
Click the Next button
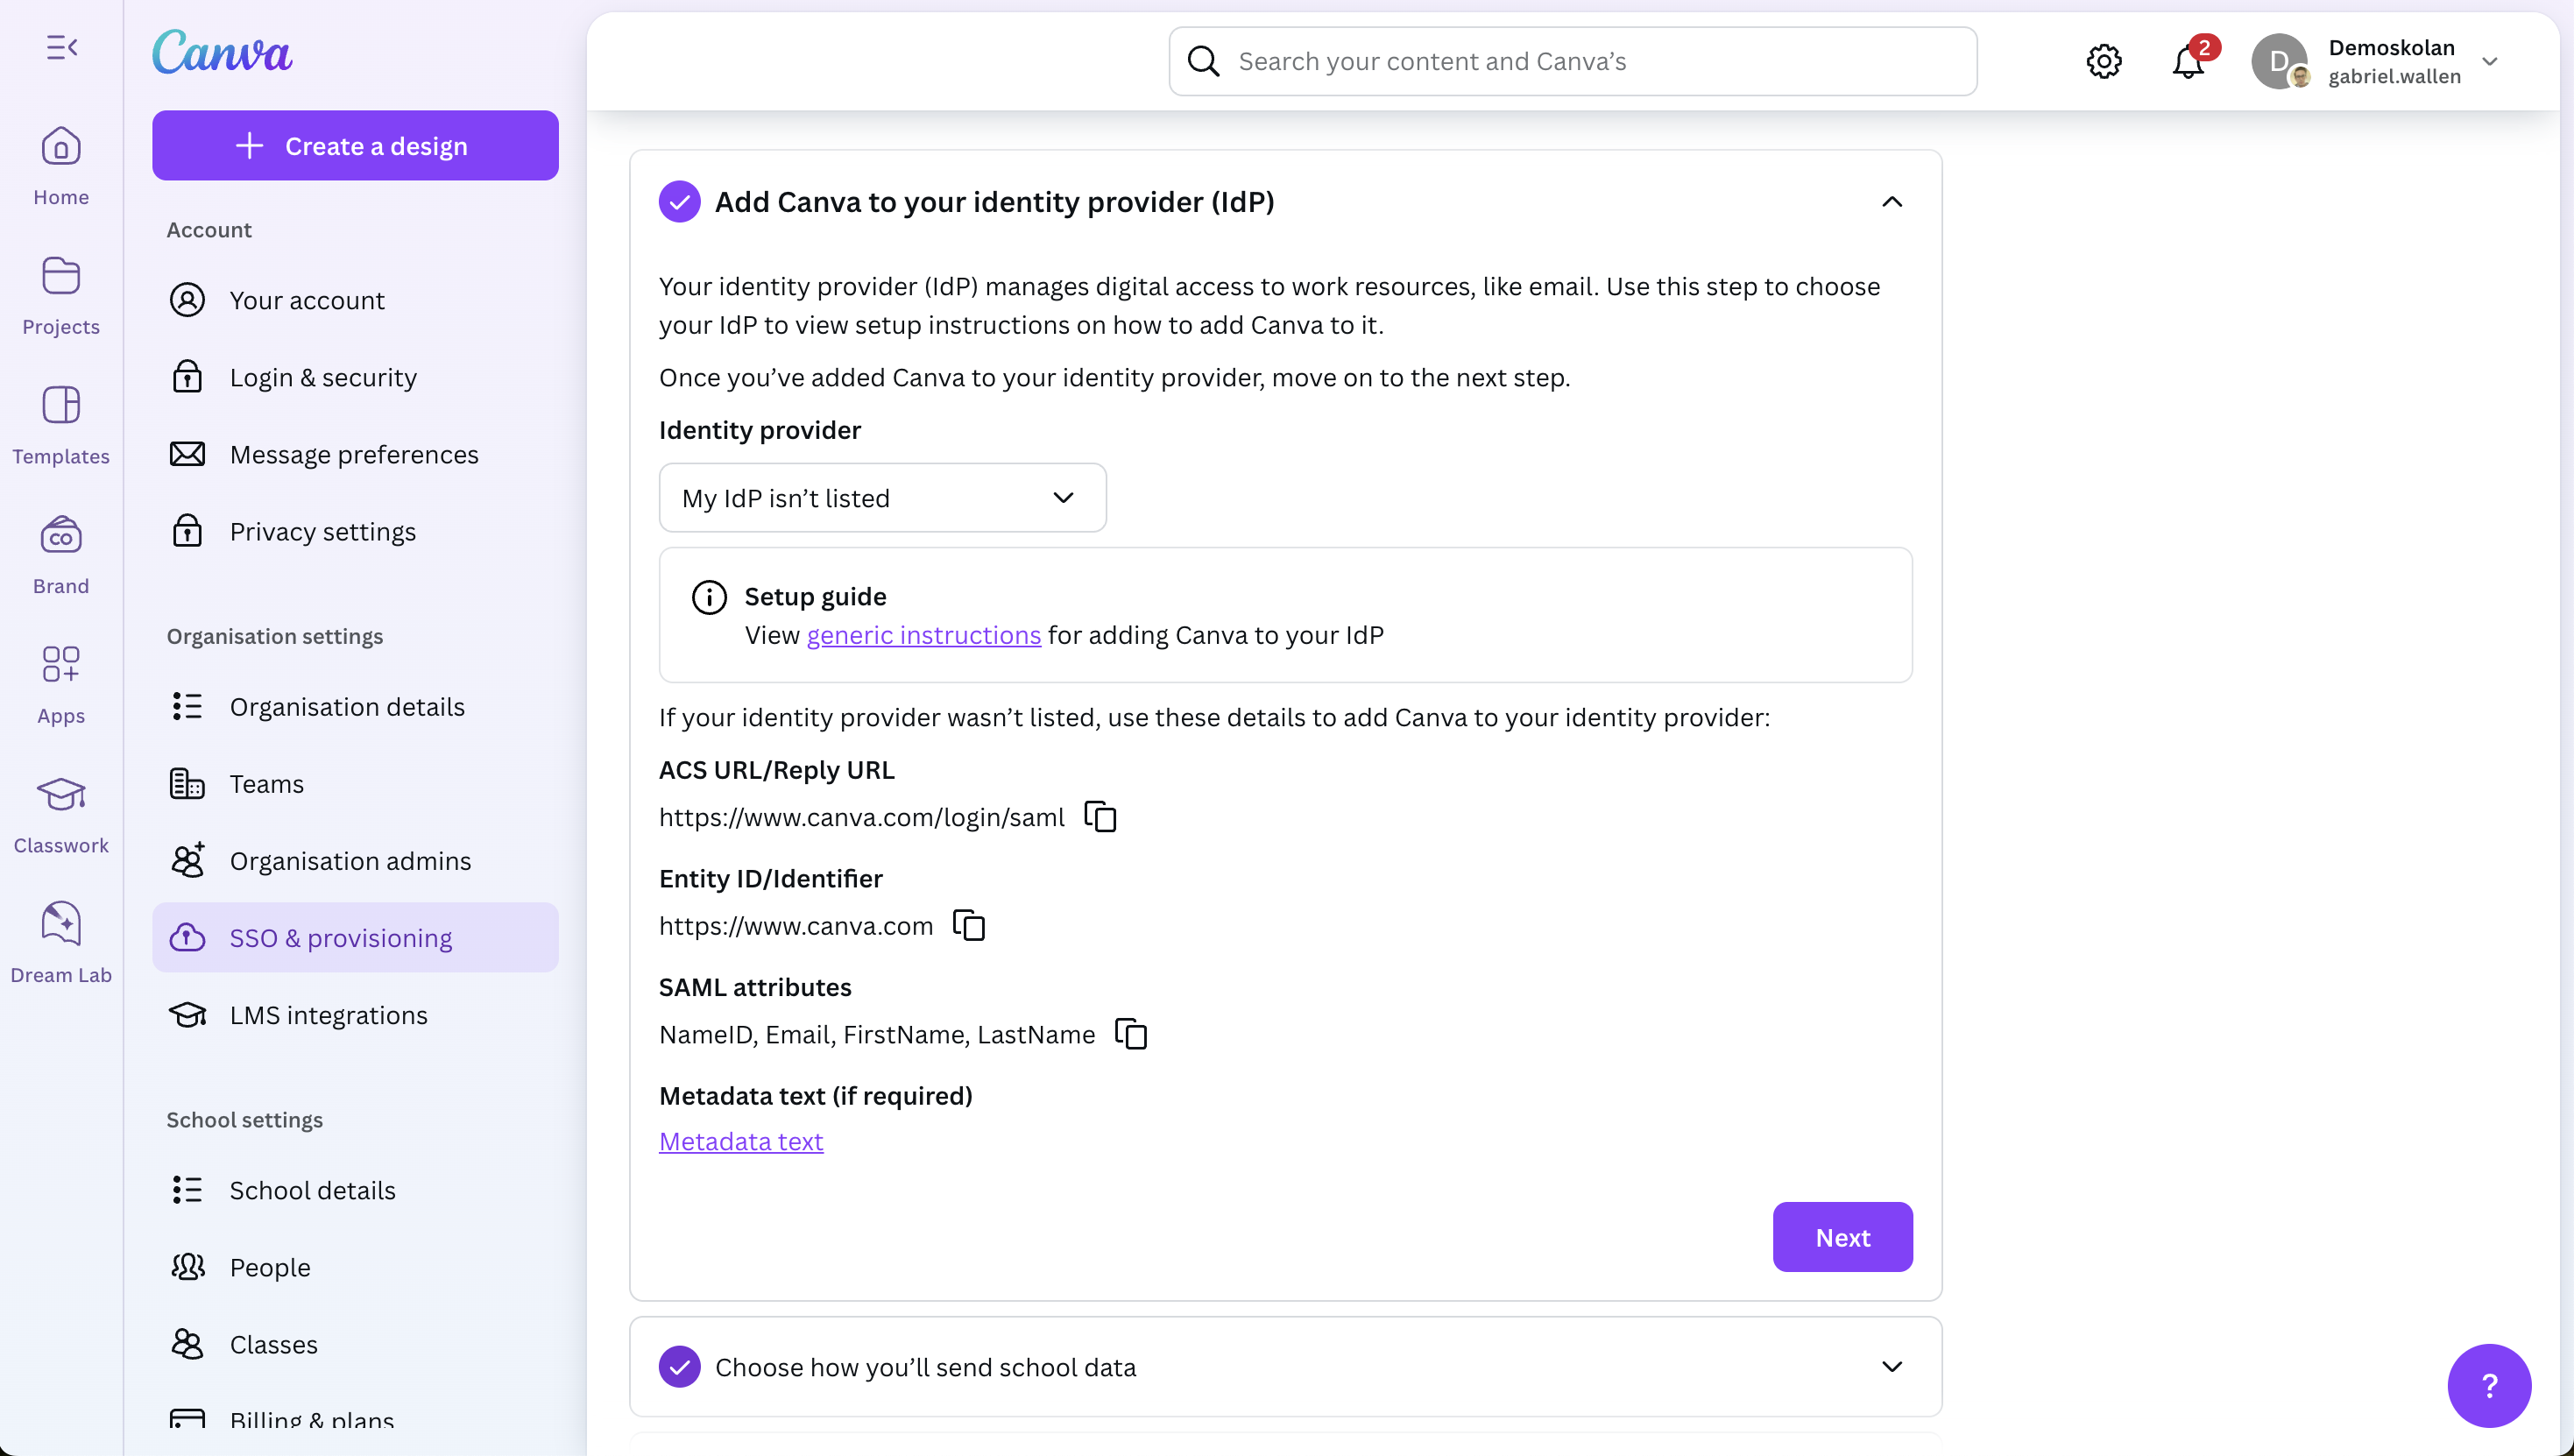pyautogui.click(x=1842, y=1237)
